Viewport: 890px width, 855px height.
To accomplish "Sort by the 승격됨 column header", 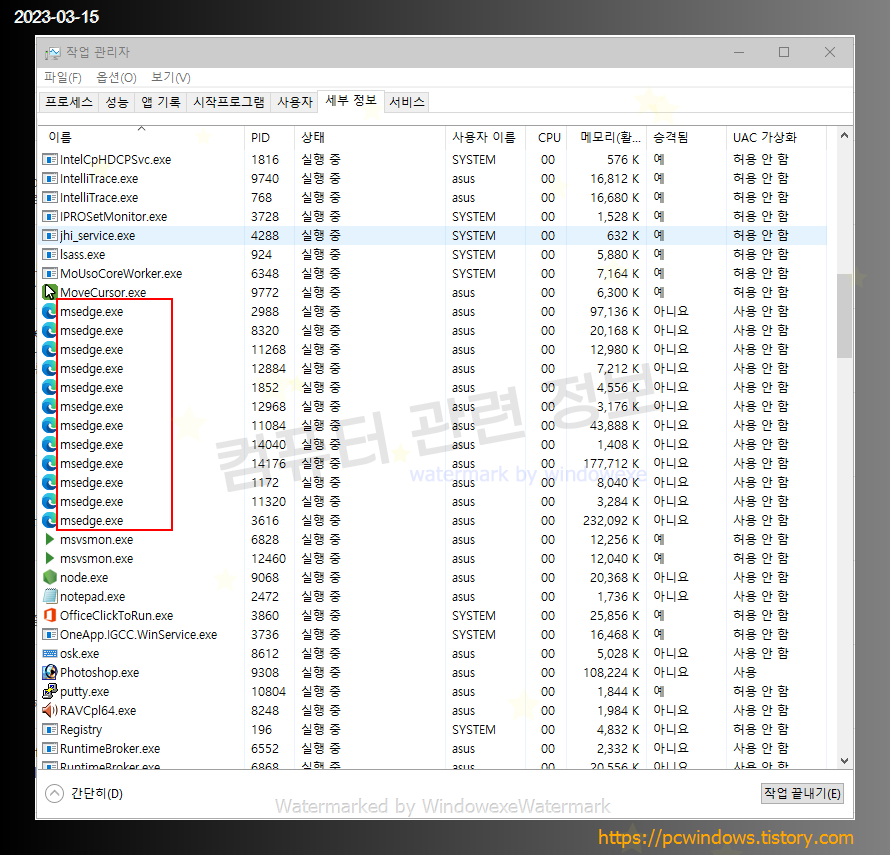I will pos(686,137).
